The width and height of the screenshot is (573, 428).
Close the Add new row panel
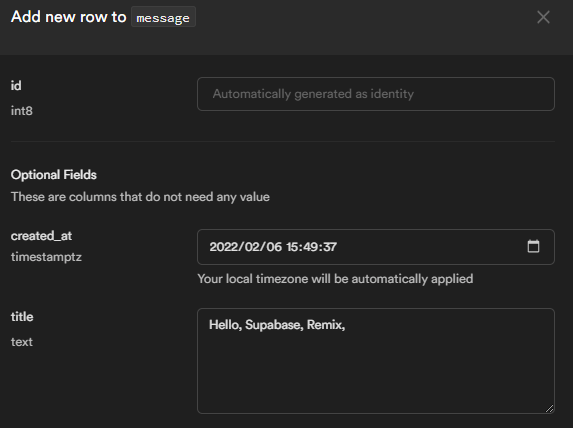coord(543,17)
